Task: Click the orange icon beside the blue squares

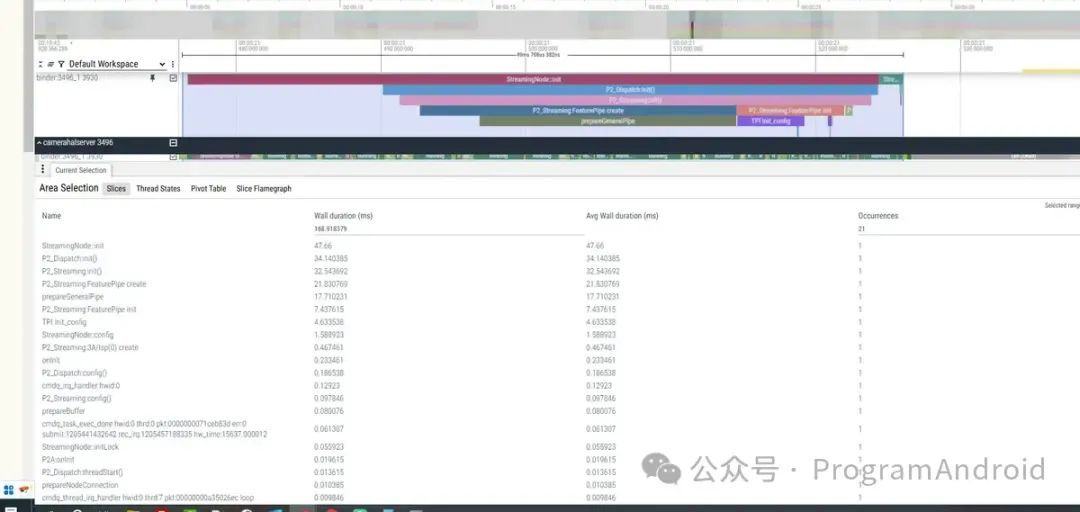Action: coord(24,490)
